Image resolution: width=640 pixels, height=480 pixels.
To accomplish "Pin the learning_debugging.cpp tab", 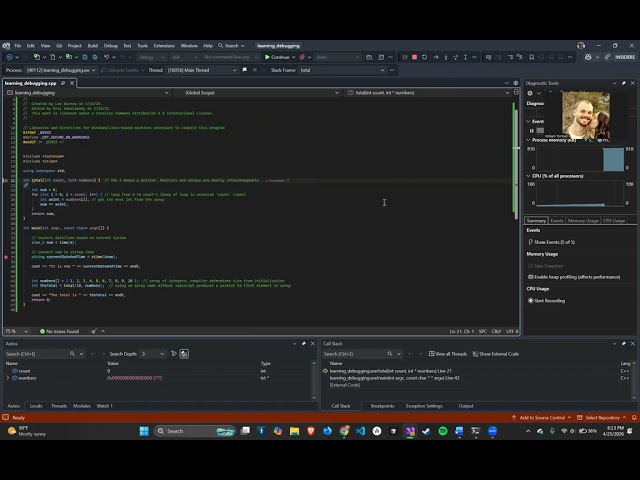I will pyautogui.click(x=63, y=83).
